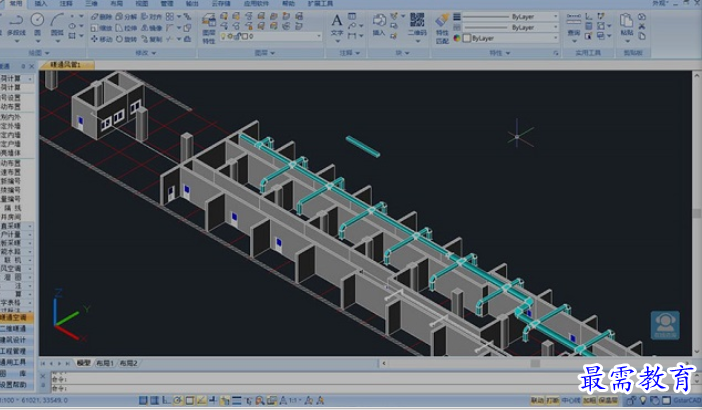This screenshot has width=702, height=410.
Task: Click the Align (对齐) tool
Action: (x=151, y=17)
